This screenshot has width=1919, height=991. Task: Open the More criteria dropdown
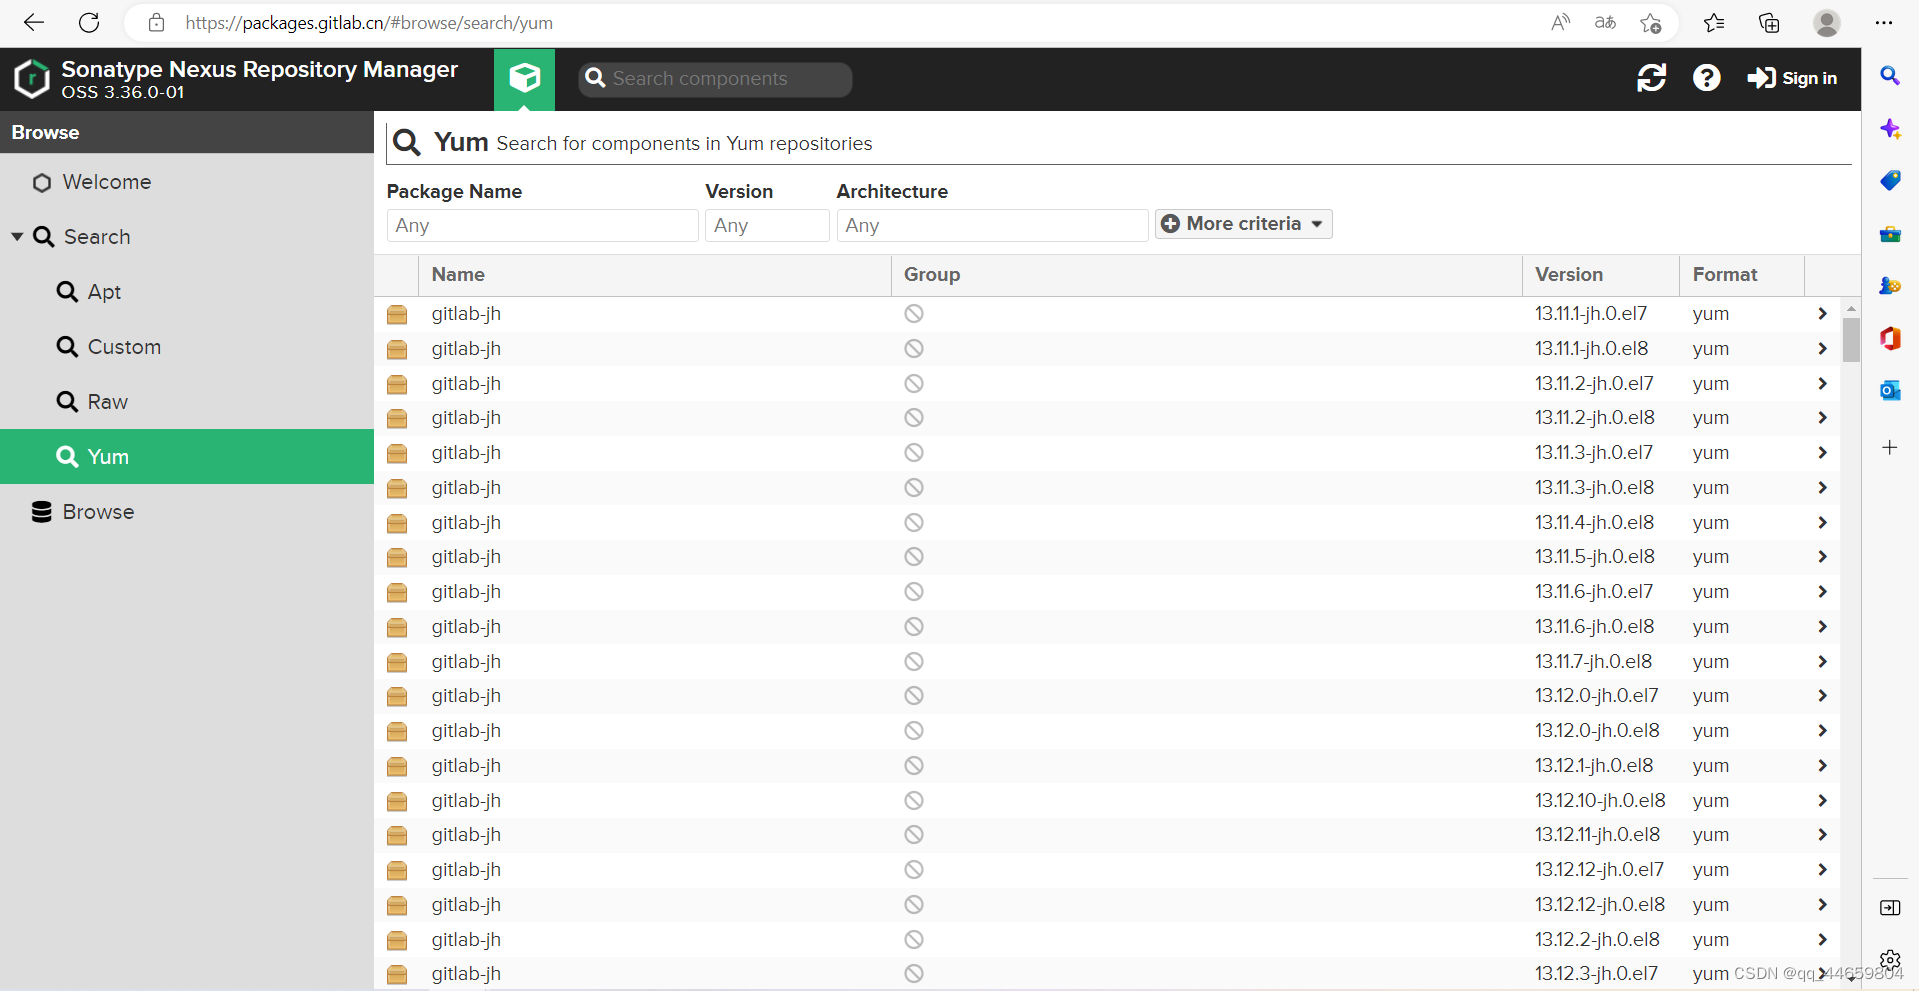pyautogui.click(x=1243, y=224)
